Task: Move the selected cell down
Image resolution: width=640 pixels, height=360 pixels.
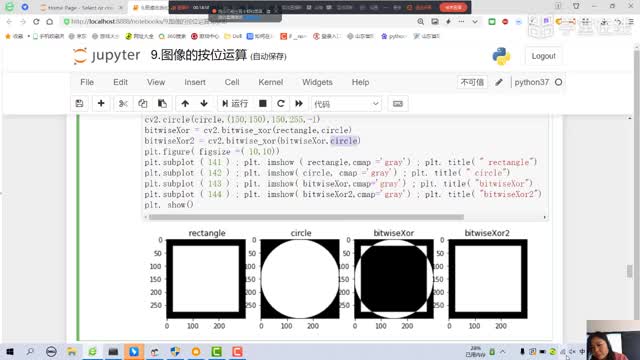Action: (x=204, y=104)
